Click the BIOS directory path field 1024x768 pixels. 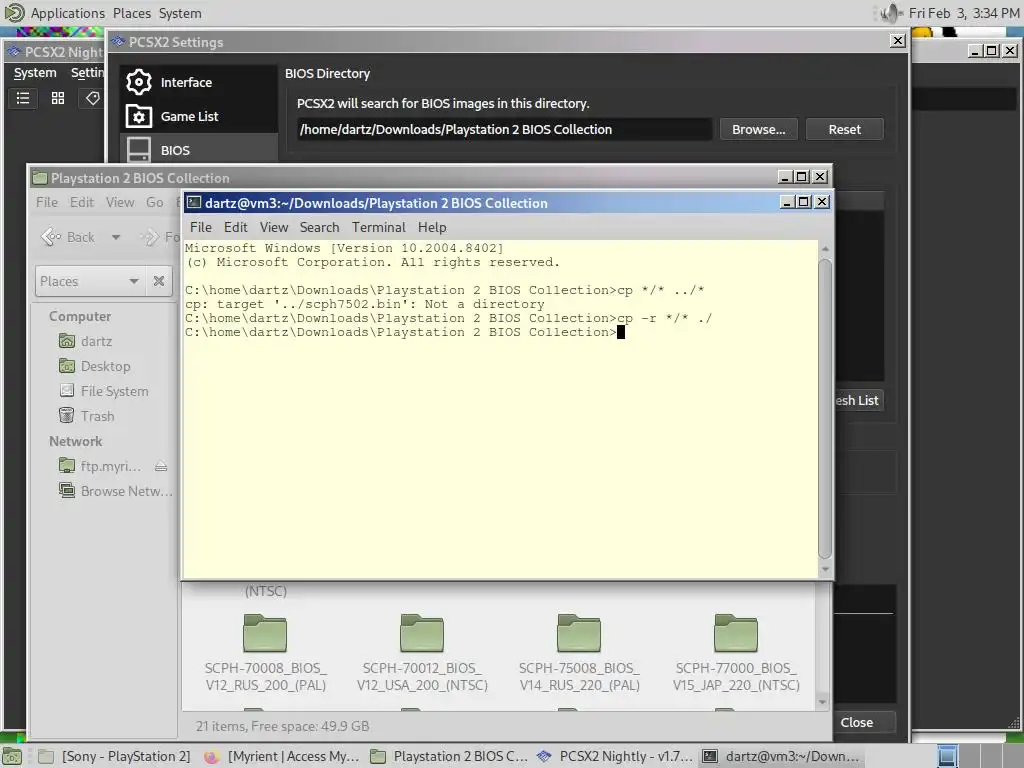click(x=504, y=129)
